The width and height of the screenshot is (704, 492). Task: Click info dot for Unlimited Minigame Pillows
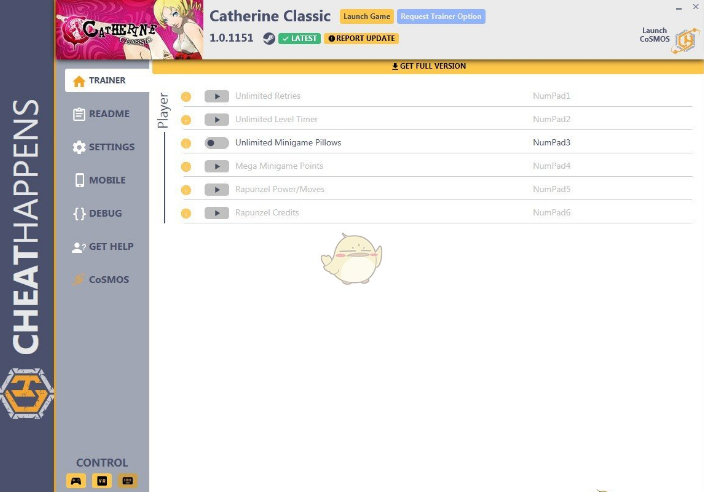[186, 143]
